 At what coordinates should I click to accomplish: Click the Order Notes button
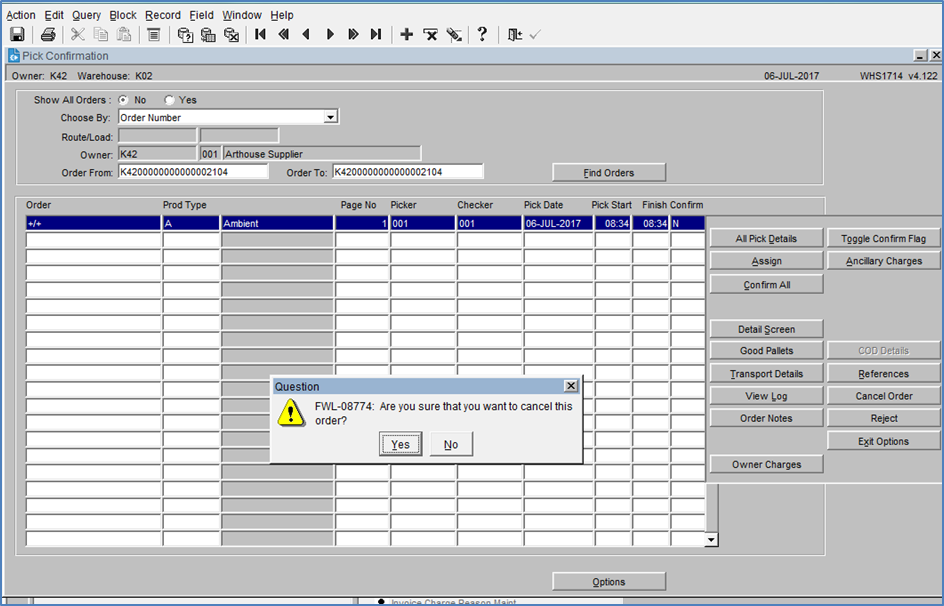(x=766, y=418)
